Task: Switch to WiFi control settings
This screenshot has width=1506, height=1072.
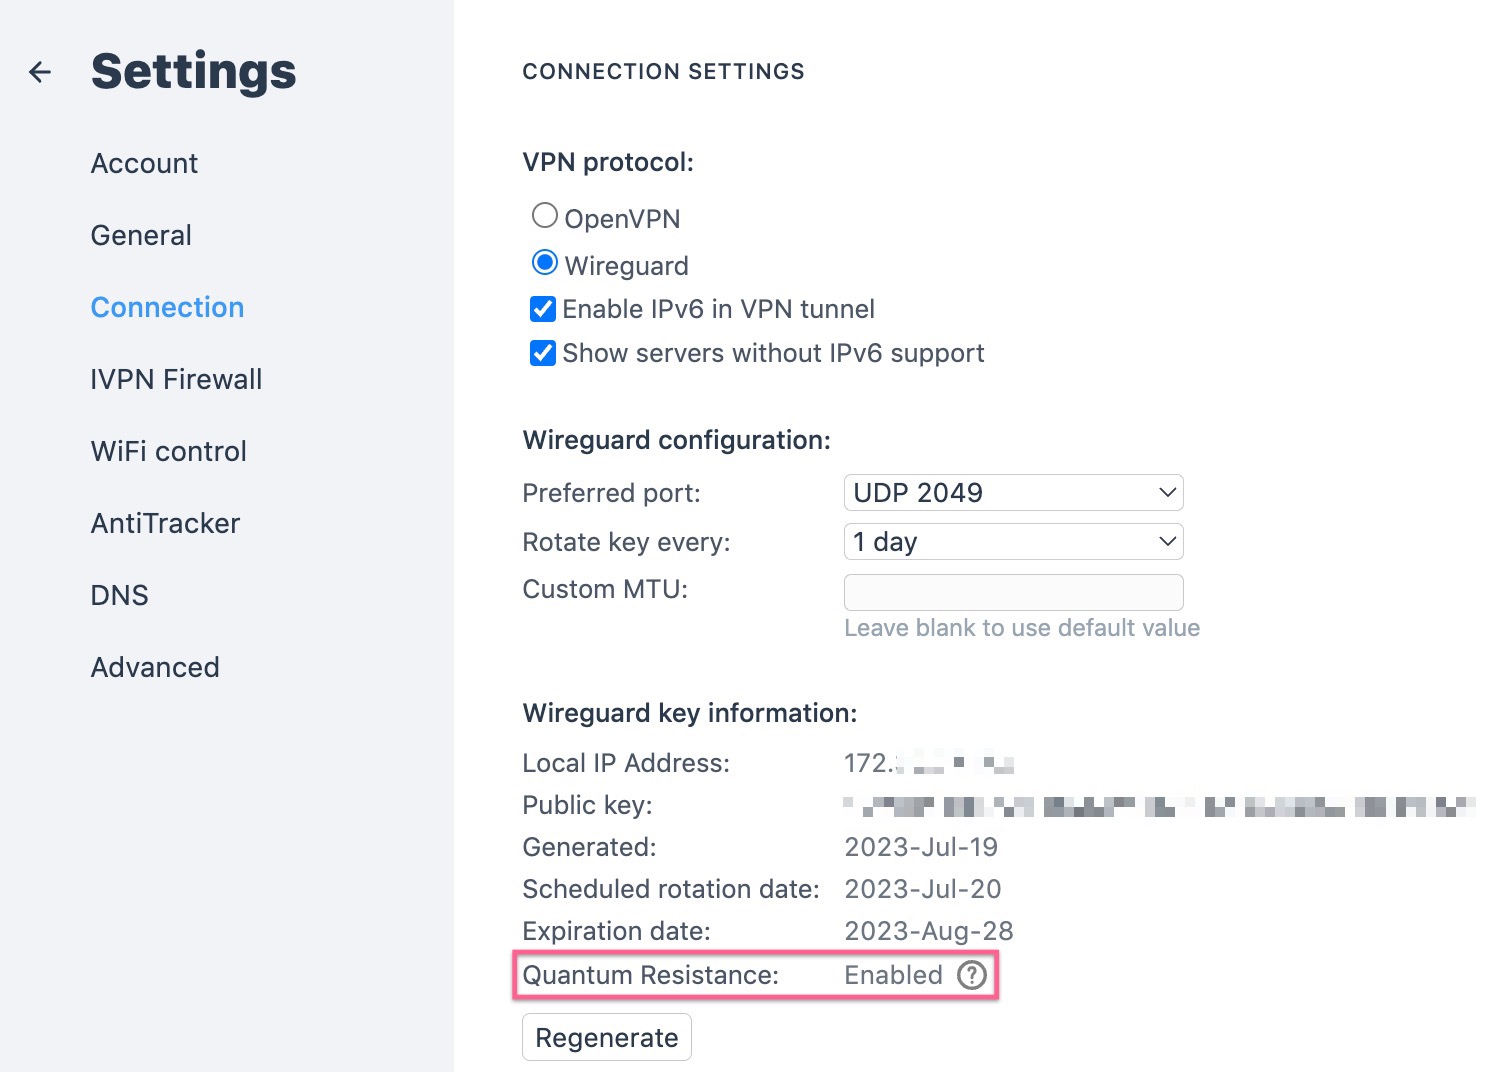Action: point(168,451)
